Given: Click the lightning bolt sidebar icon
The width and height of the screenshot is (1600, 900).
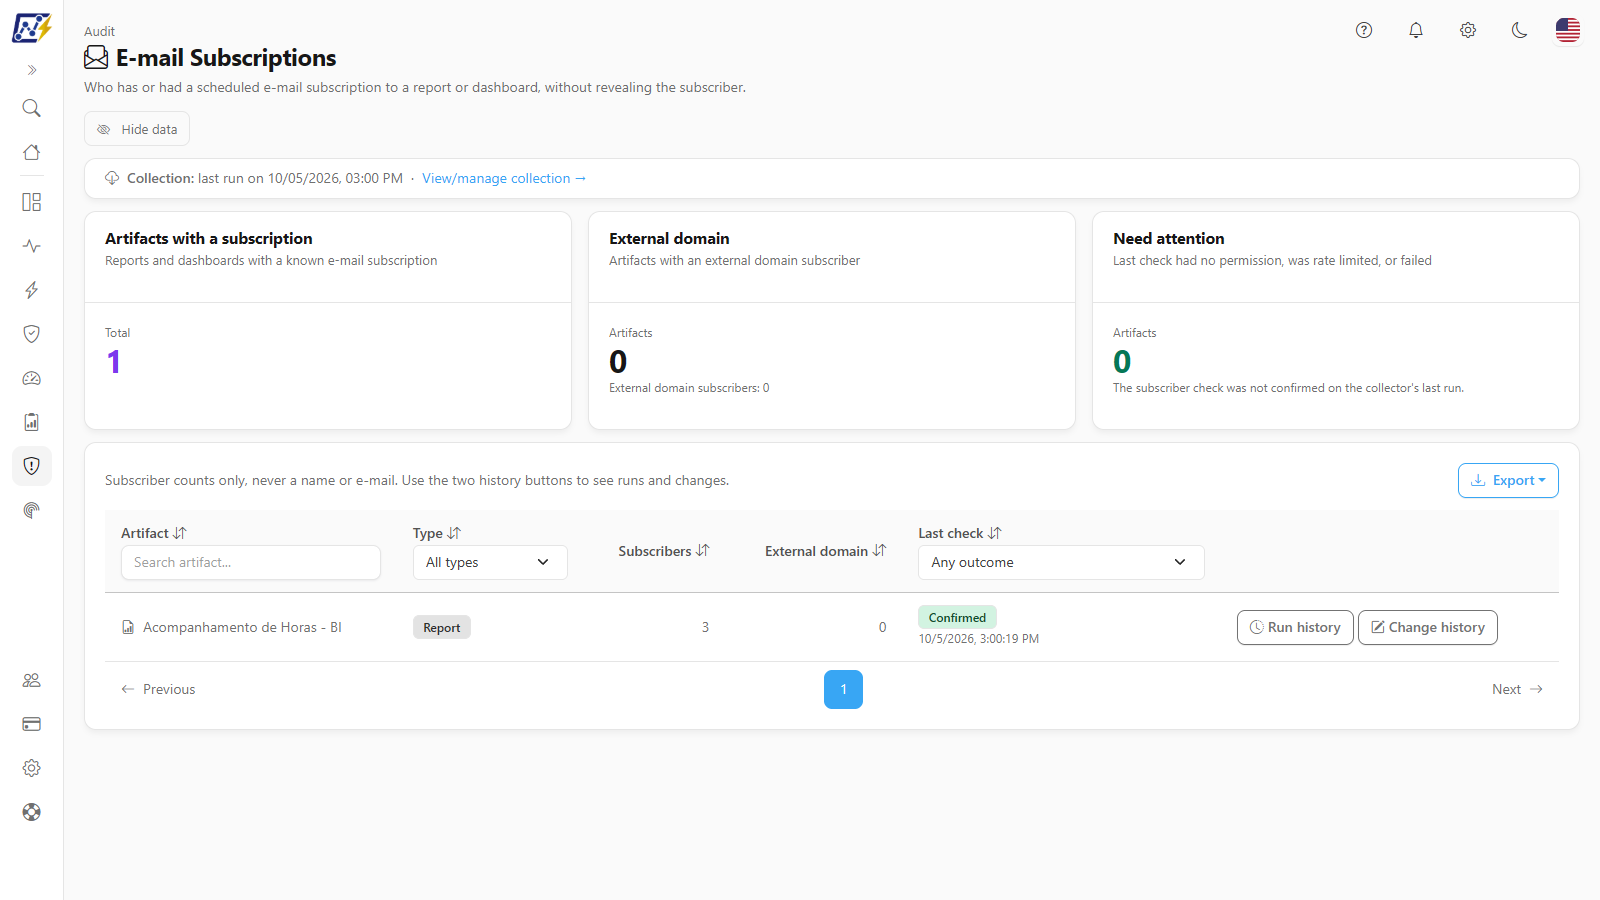Looking at the screenshot, I should point(32,290).
